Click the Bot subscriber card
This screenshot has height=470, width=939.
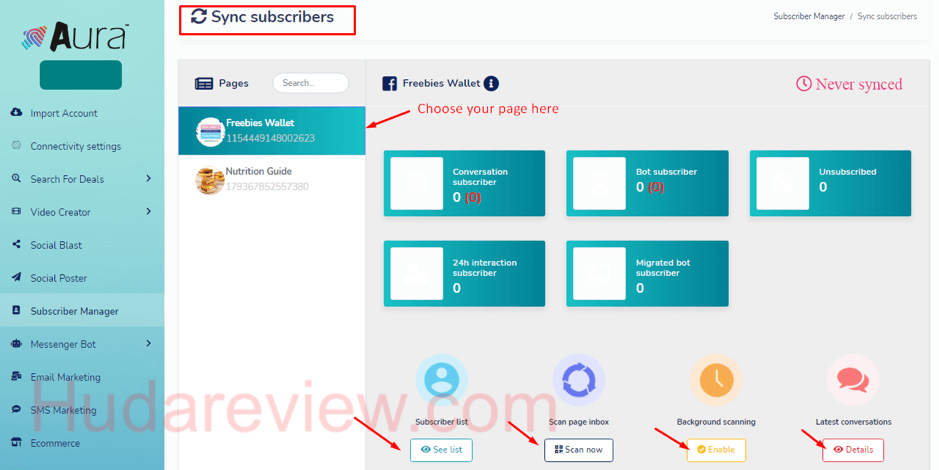pyautogui.click(x=647, y=183)
